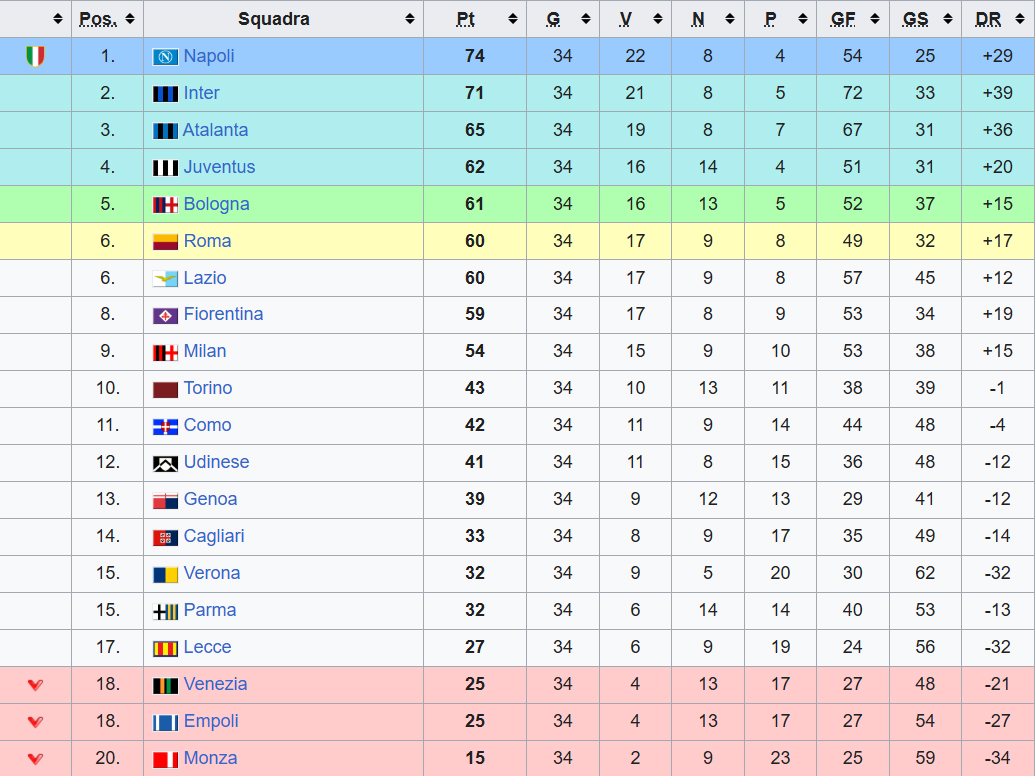Sort table by Pt column arrows
This screenshot has height=776, width=1035.
513,19
